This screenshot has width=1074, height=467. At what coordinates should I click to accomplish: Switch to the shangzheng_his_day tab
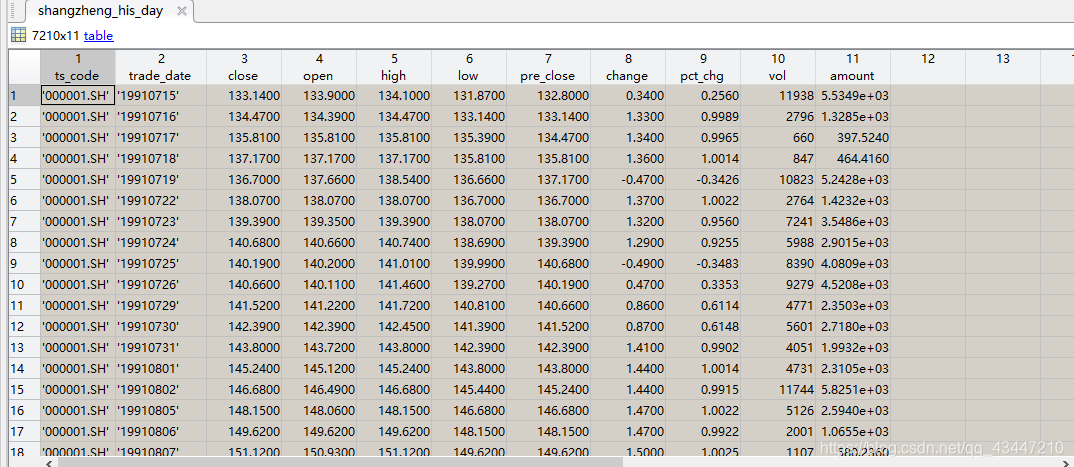point(98,12)
